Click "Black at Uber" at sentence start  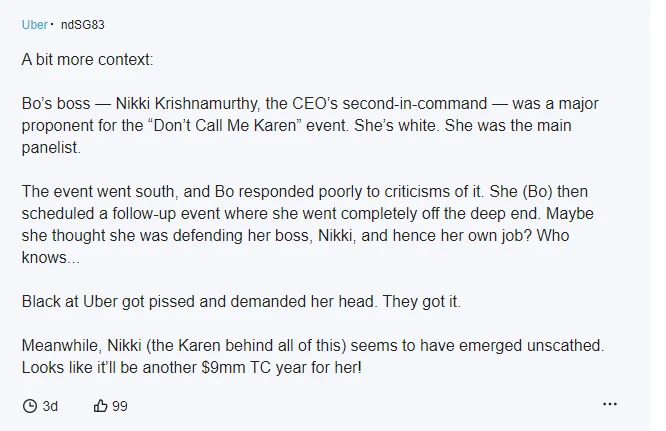70,301
